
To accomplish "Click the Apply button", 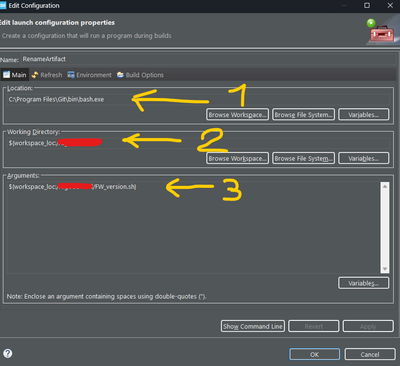I will tap(368, 326).
